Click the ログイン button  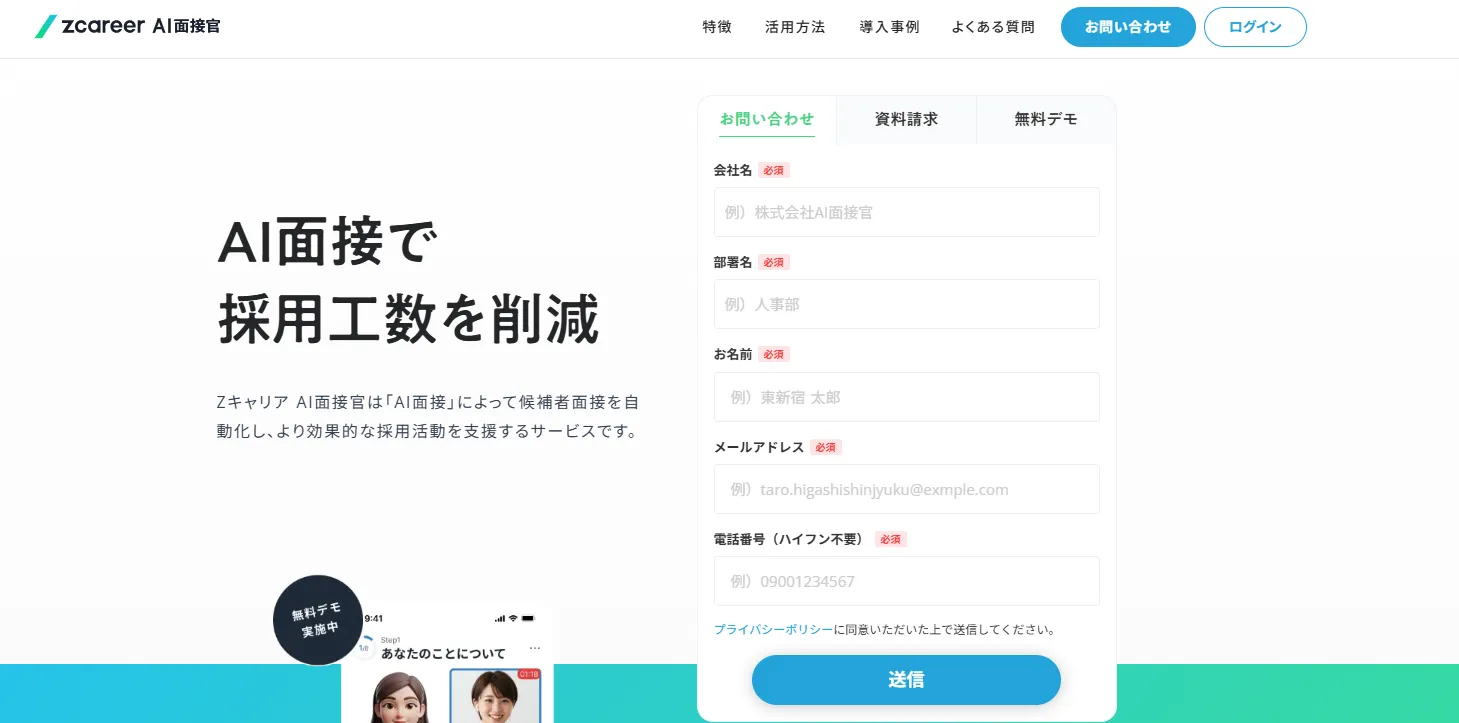(x=1255, y=27)
